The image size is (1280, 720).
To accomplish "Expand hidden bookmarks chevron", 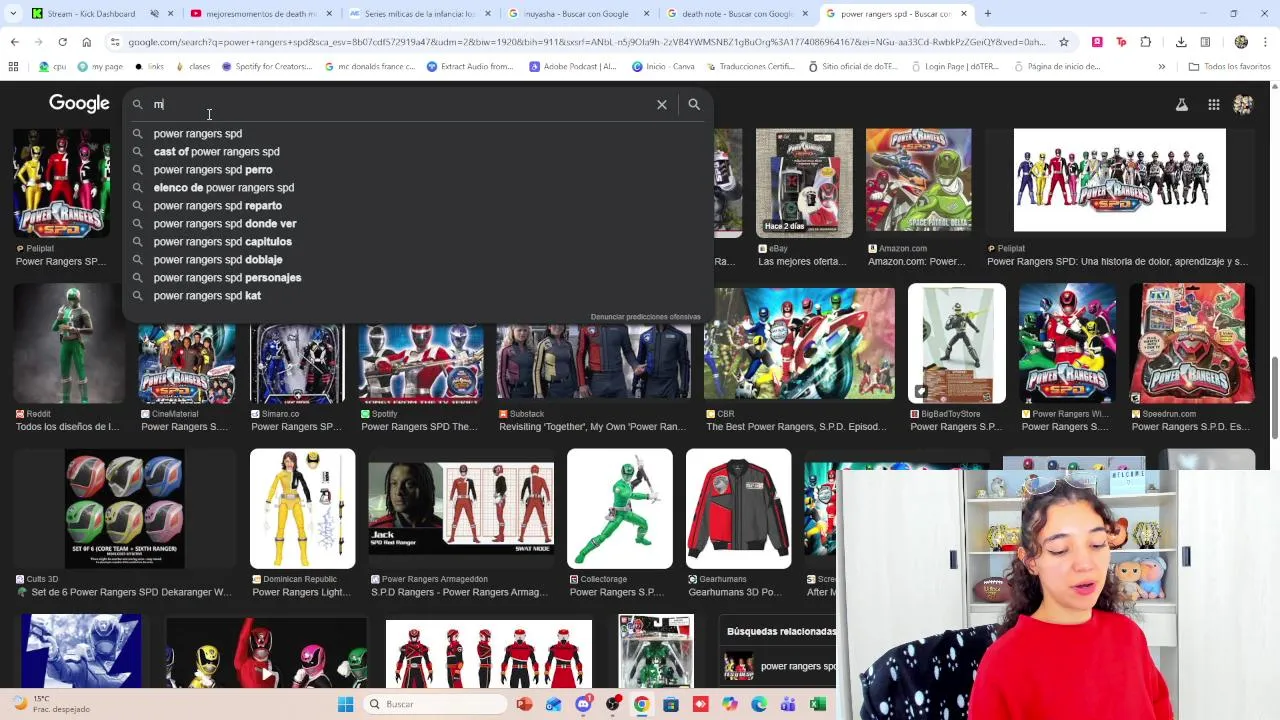I will pos(1161,67).
